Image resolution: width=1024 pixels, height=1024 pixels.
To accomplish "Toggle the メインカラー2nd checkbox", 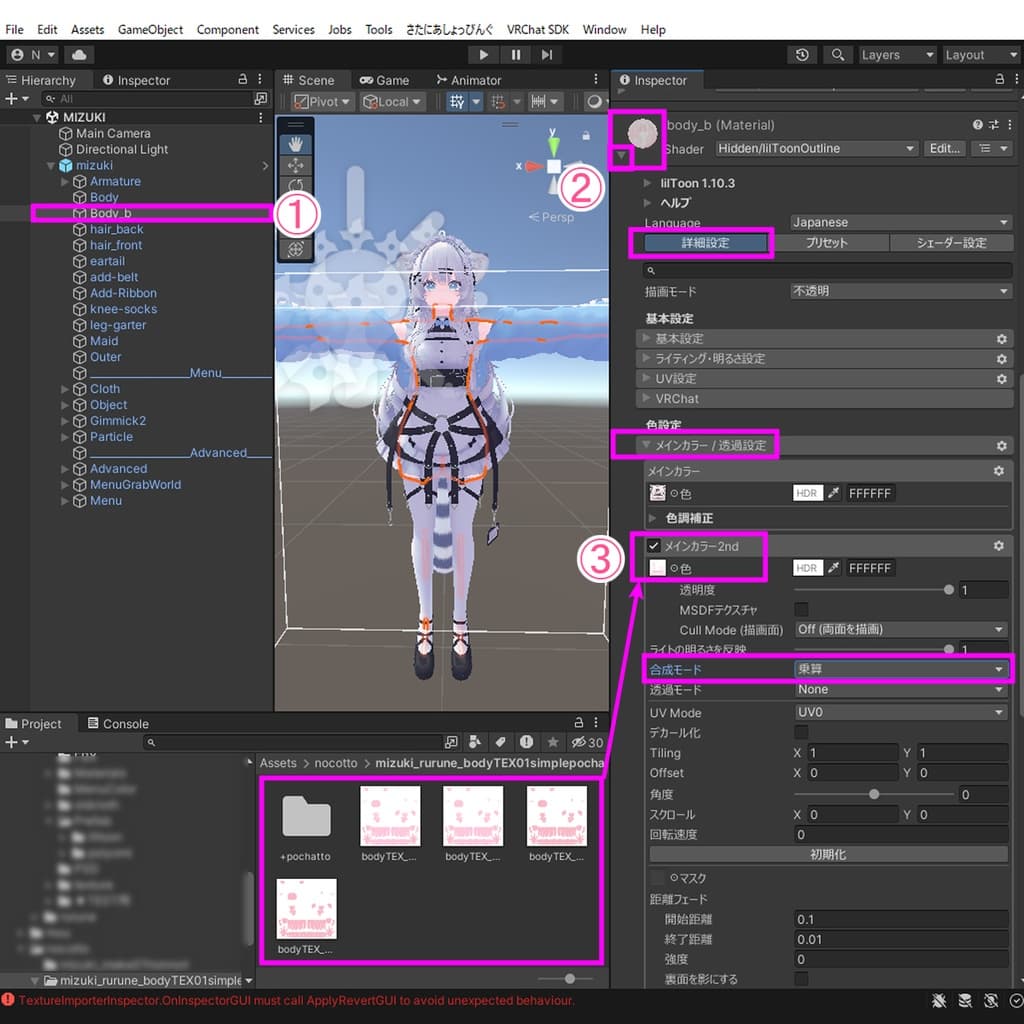I will click(654, 546).
